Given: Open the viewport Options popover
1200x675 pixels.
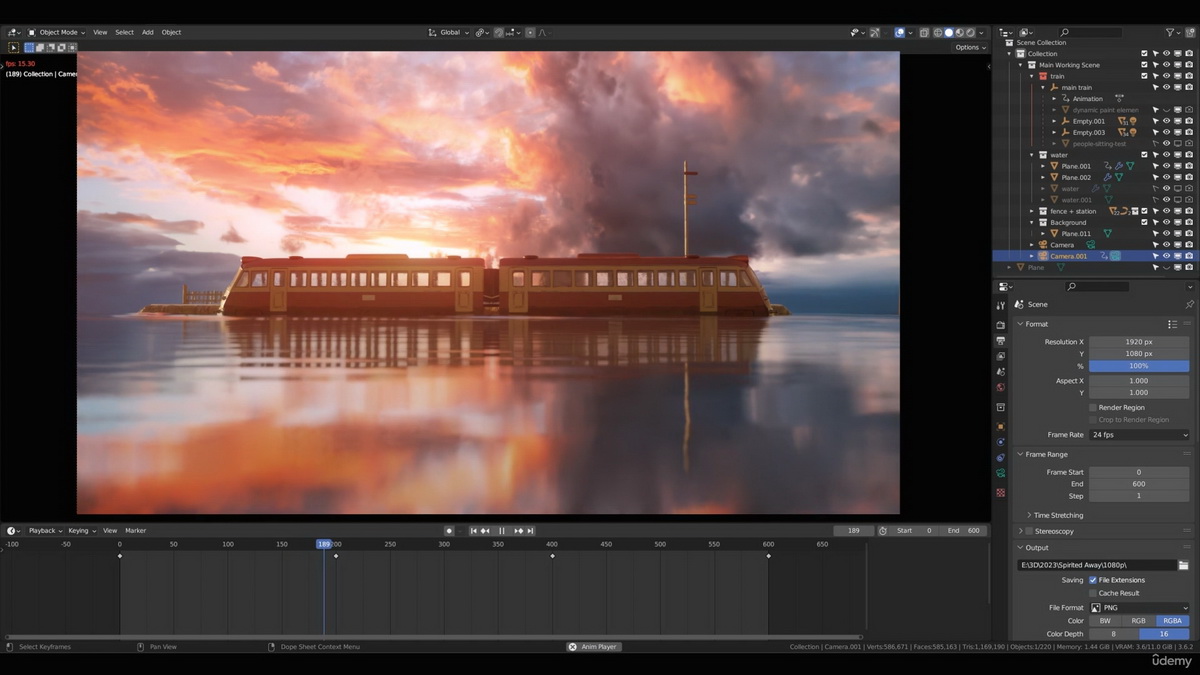Looking at the screenshot, I should tap(969, 47).
